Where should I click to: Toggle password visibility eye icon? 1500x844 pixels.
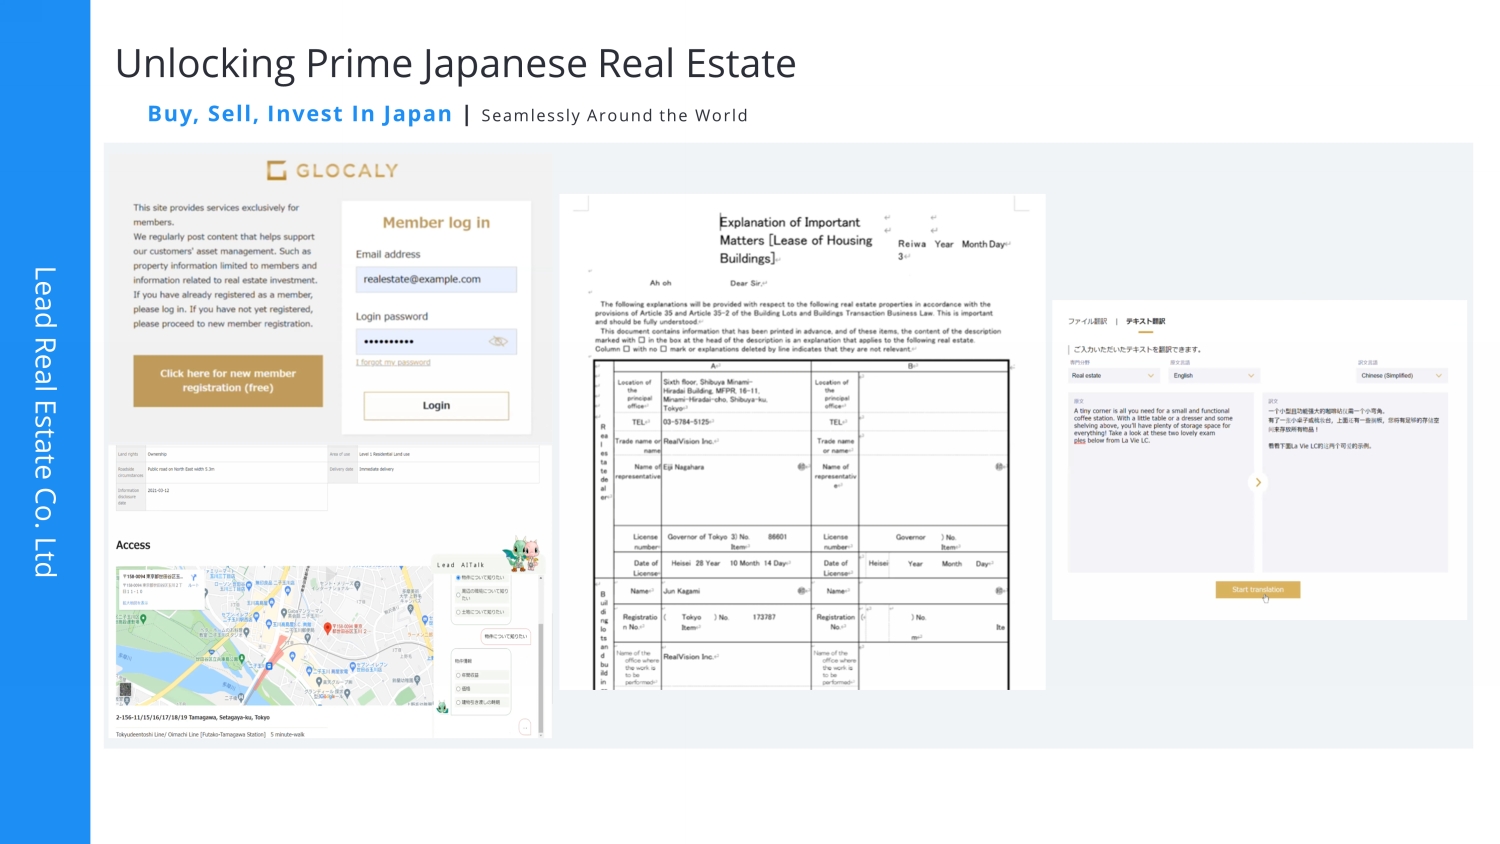(x=498, y=342)
